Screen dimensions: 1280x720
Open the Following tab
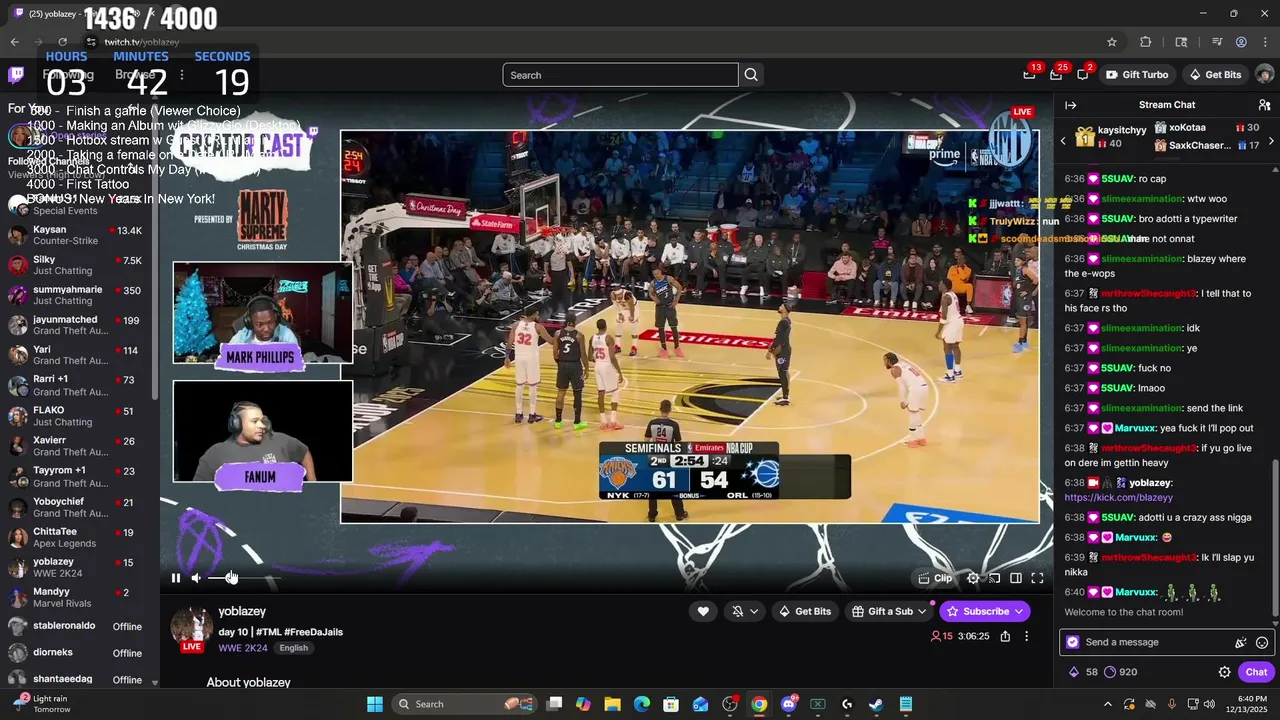(x=68, y=74)
